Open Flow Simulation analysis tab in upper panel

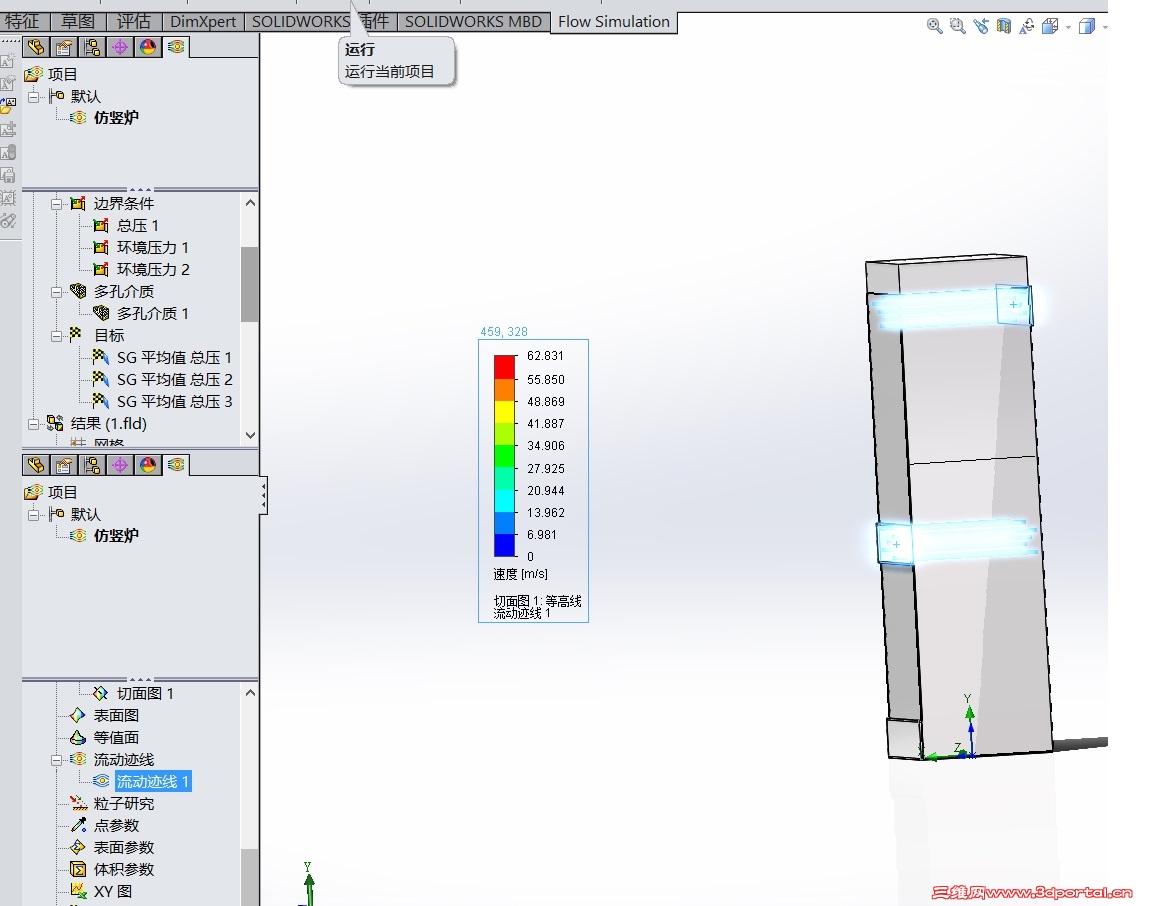[x=176, y=47]
